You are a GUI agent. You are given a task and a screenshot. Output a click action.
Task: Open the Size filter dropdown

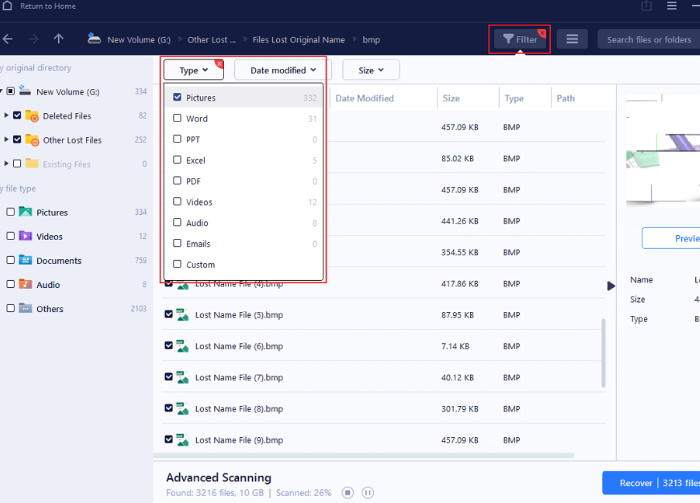tap(370, 70)
